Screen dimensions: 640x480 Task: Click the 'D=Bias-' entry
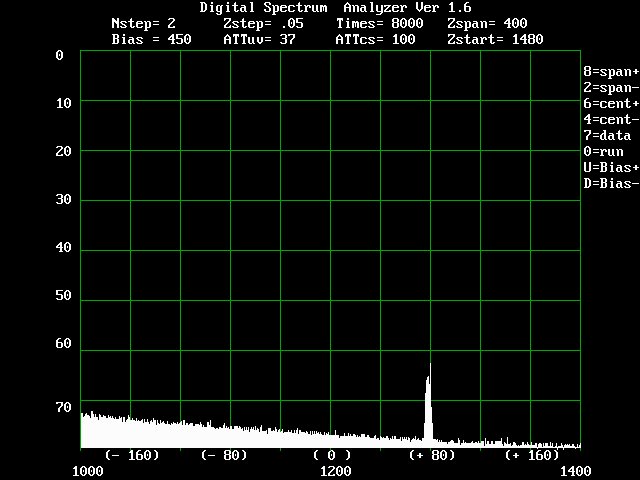[x=611, y=183]
